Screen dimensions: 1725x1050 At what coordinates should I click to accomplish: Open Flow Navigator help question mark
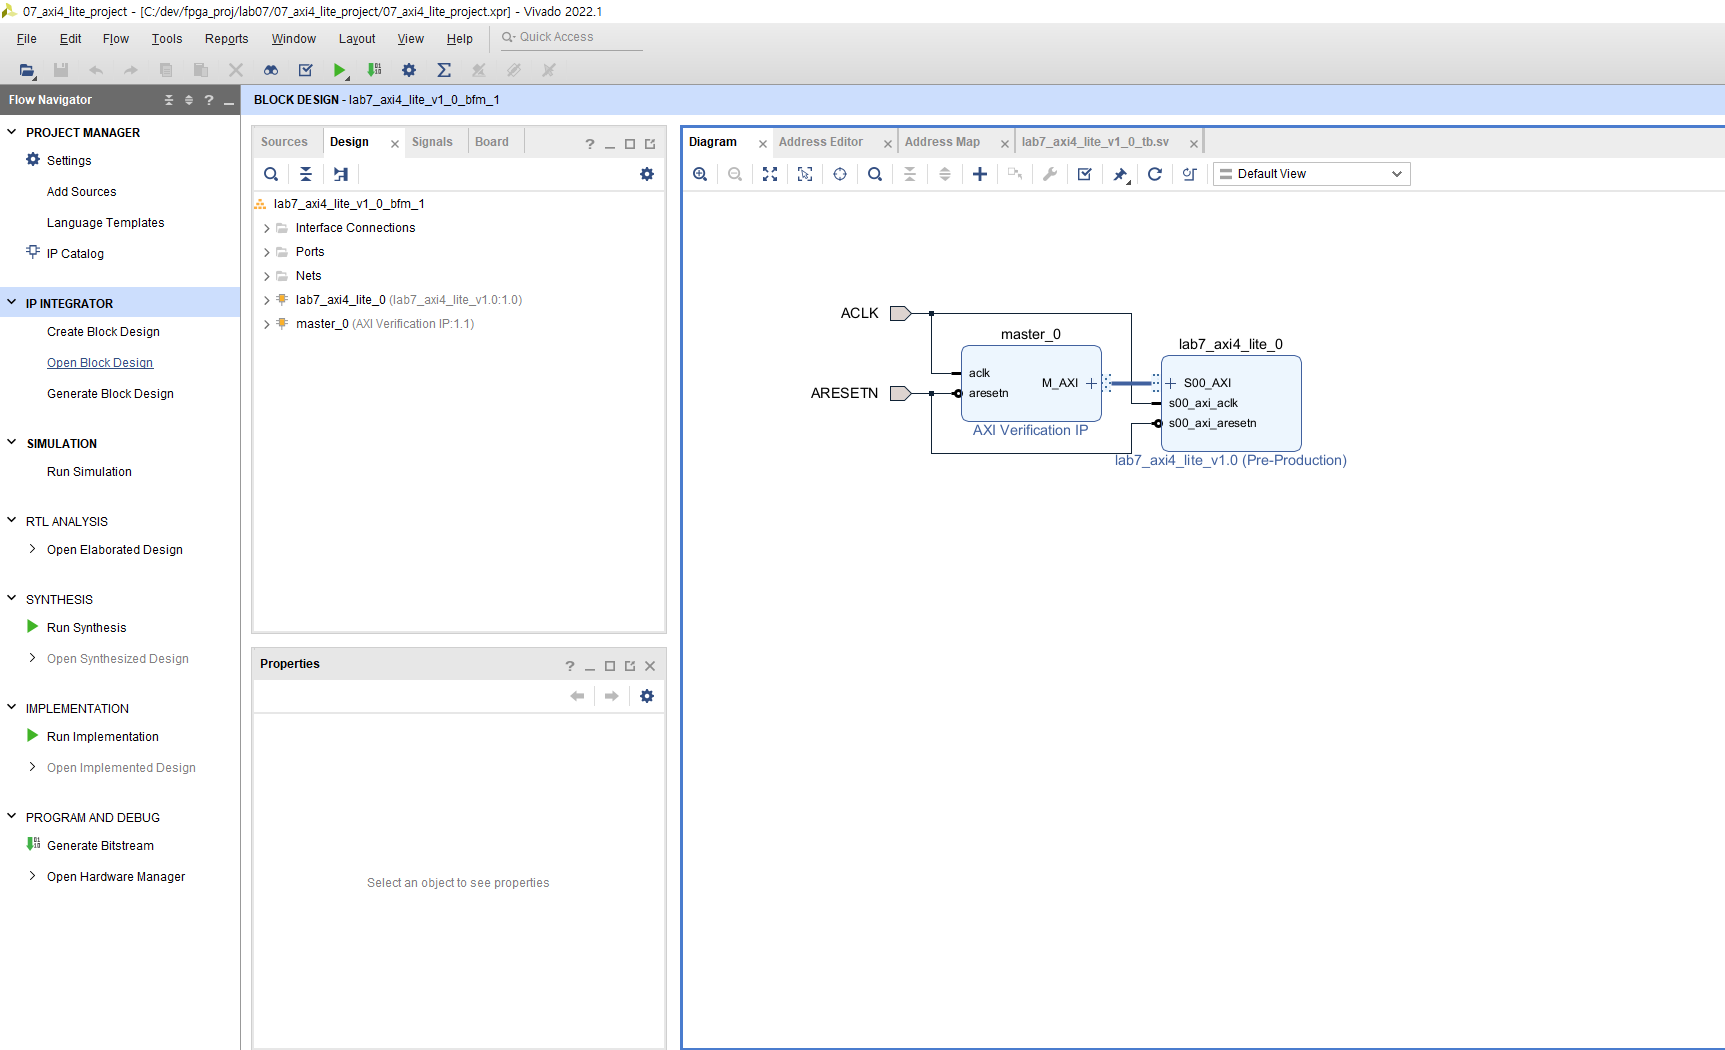click(209, 100)
